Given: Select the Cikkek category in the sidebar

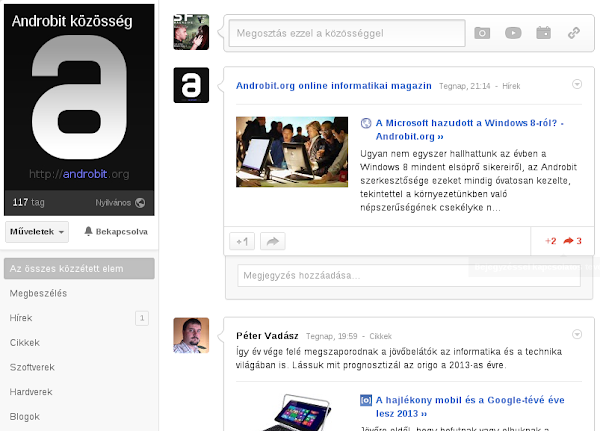Looking at the screenshot, I should [24, 343].
